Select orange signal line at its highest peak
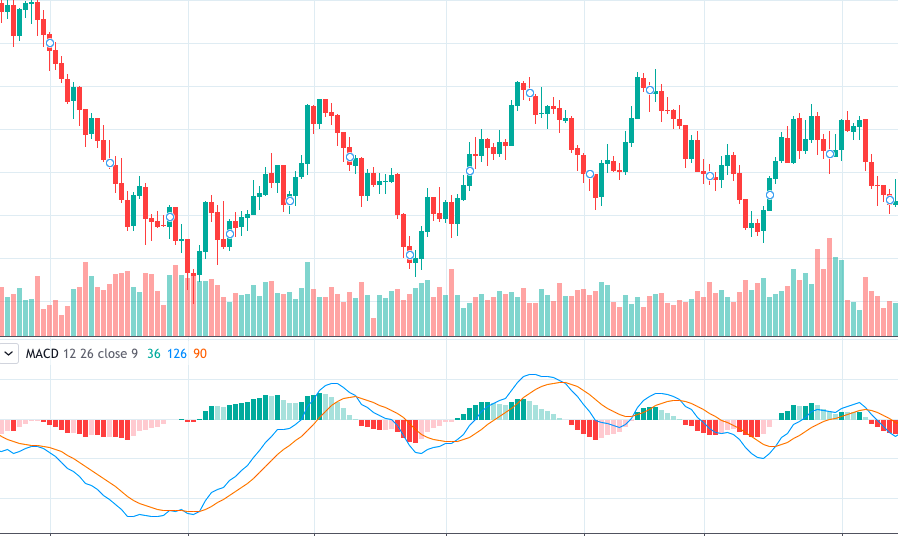 pos(563,383)
